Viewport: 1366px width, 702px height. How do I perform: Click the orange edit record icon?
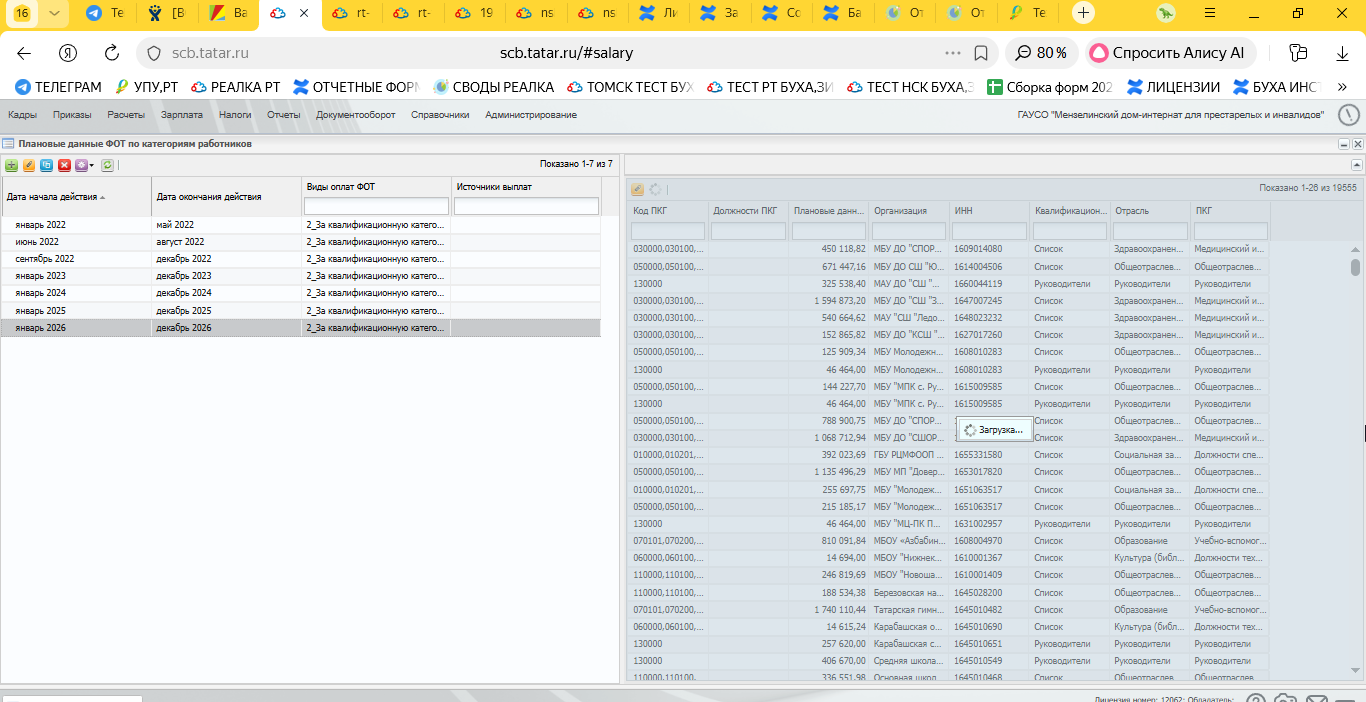(x=29, y=165)
